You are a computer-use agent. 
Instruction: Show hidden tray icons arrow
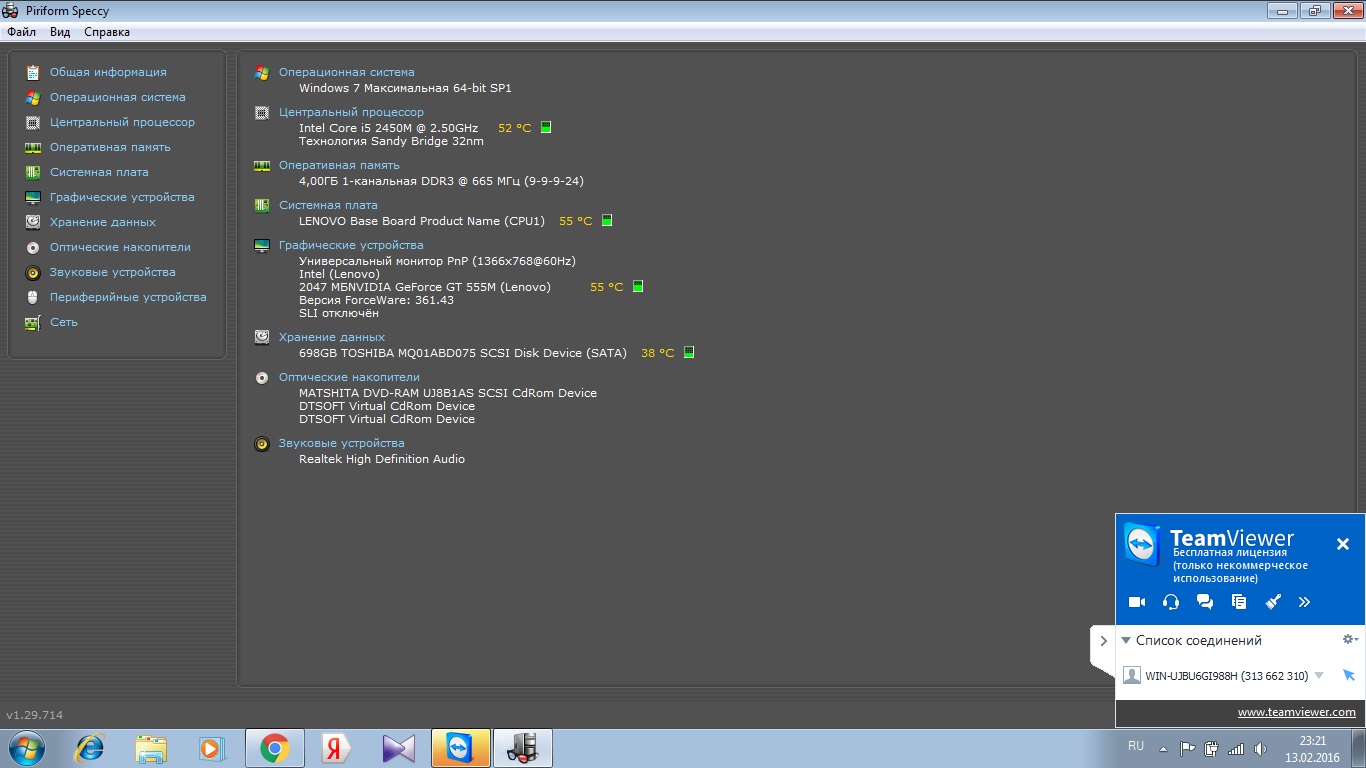1163,748
